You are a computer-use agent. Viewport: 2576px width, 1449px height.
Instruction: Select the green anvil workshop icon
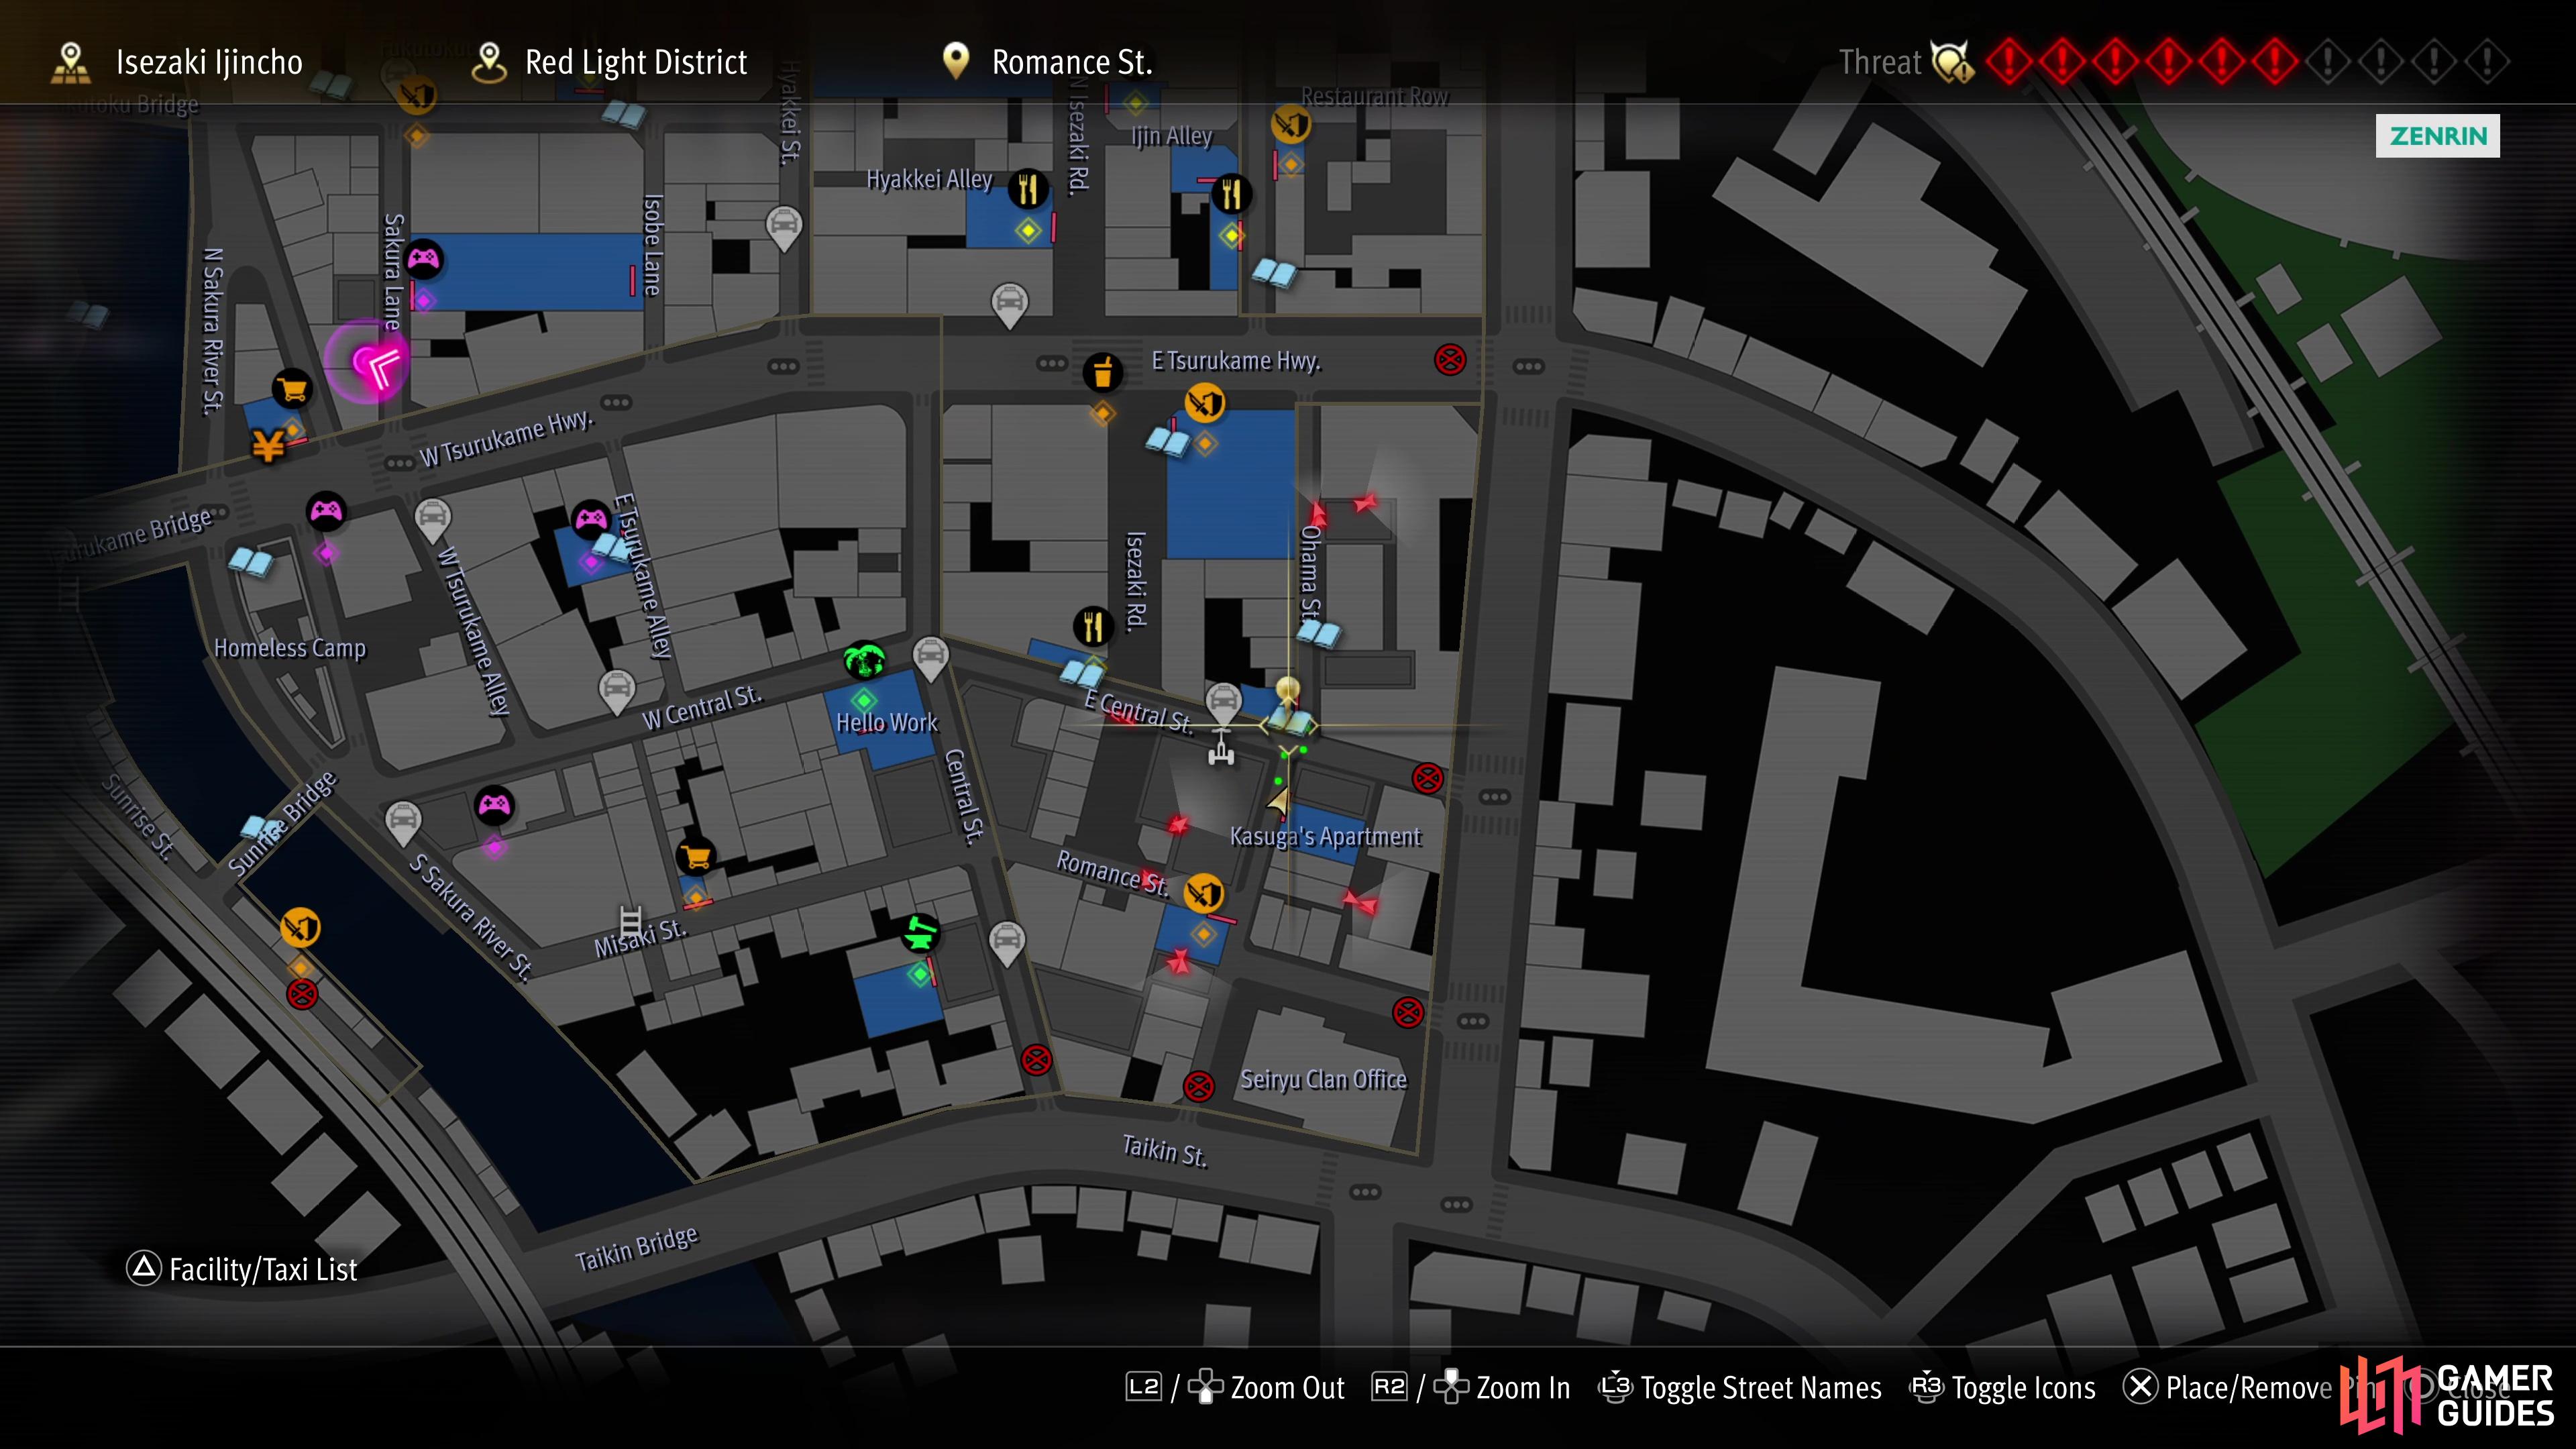[x=920, y=933]
